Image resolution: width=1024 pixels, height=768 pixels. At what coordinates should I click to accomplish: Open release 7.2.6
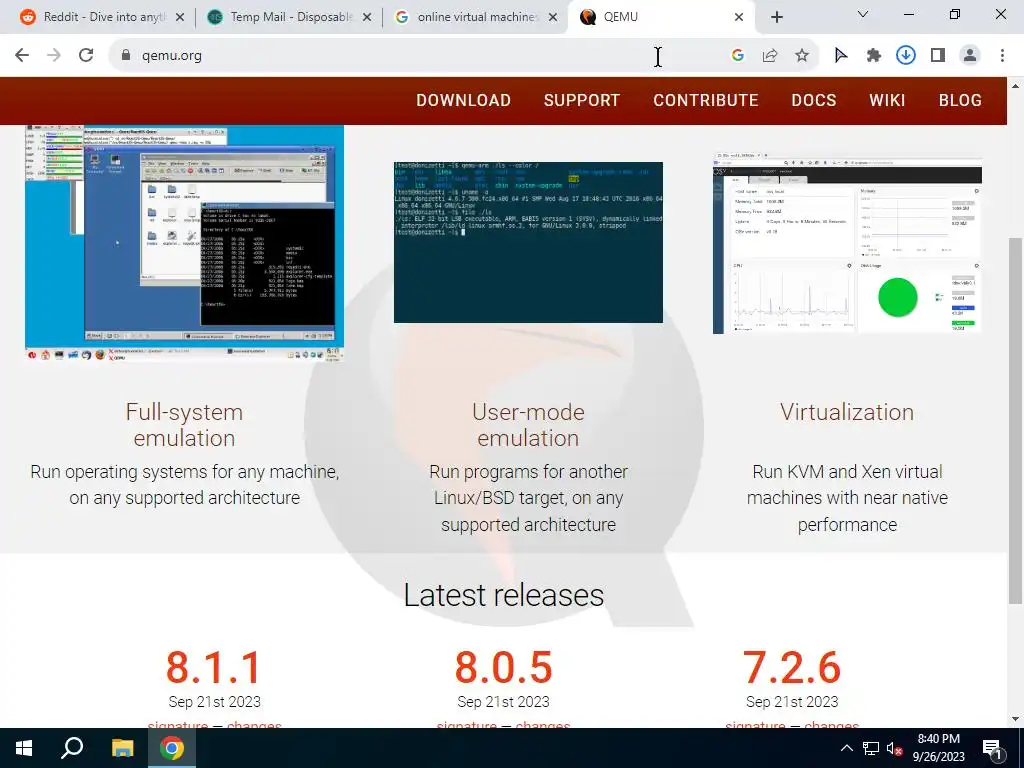[792, 667]
